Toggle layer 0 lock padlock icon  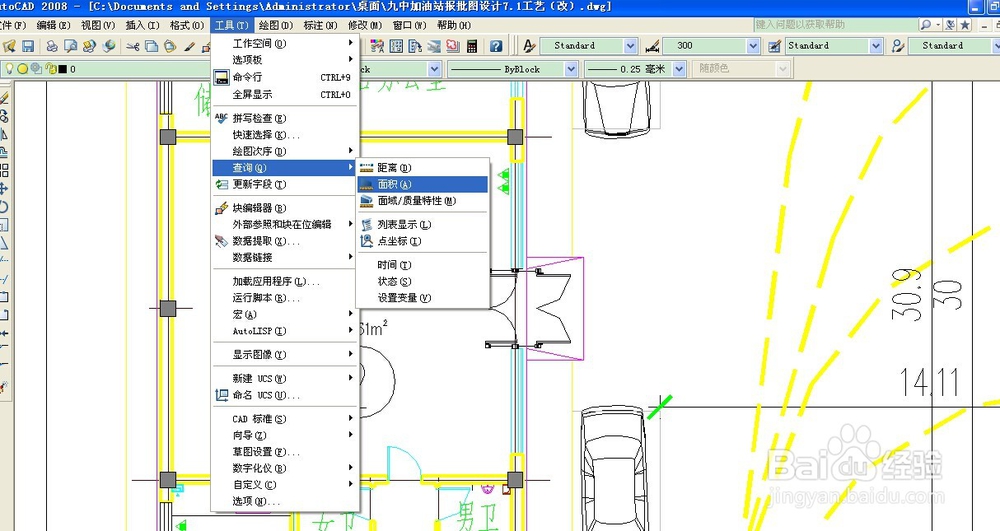tap(51, 68)
